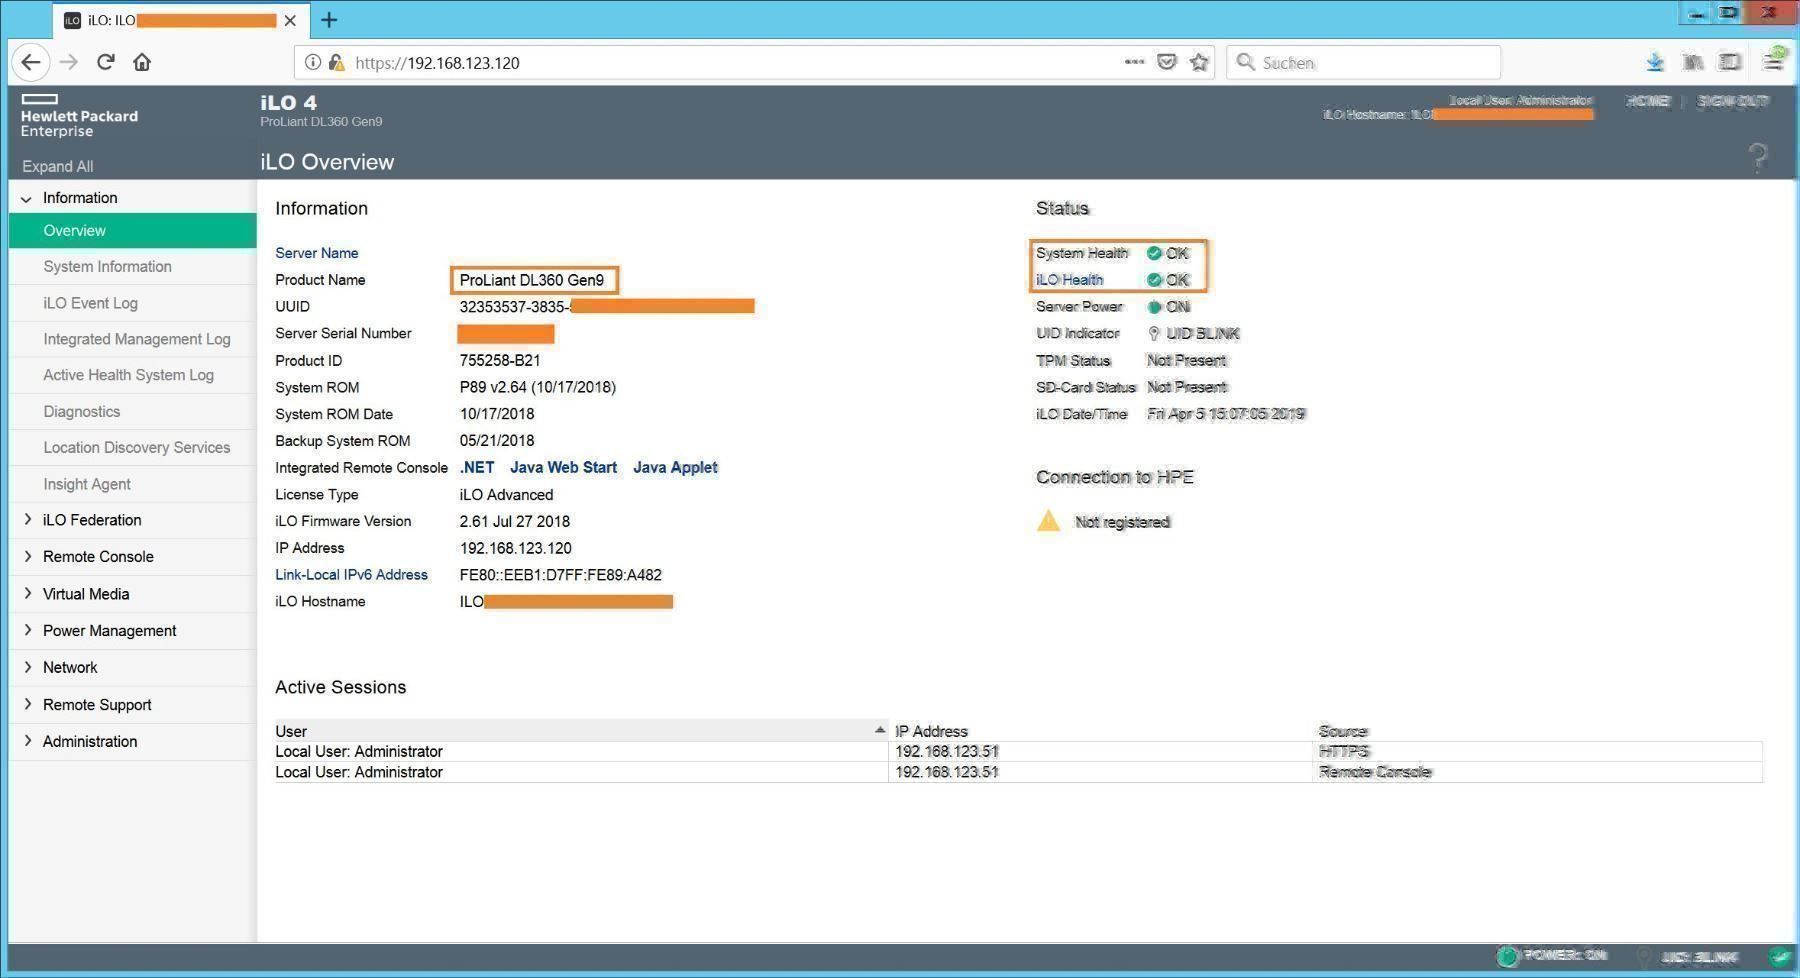The width and height of the screenshot is (1800, 978).
Task: Click the Server Power ON status icon
Action: click(1154, 307)
